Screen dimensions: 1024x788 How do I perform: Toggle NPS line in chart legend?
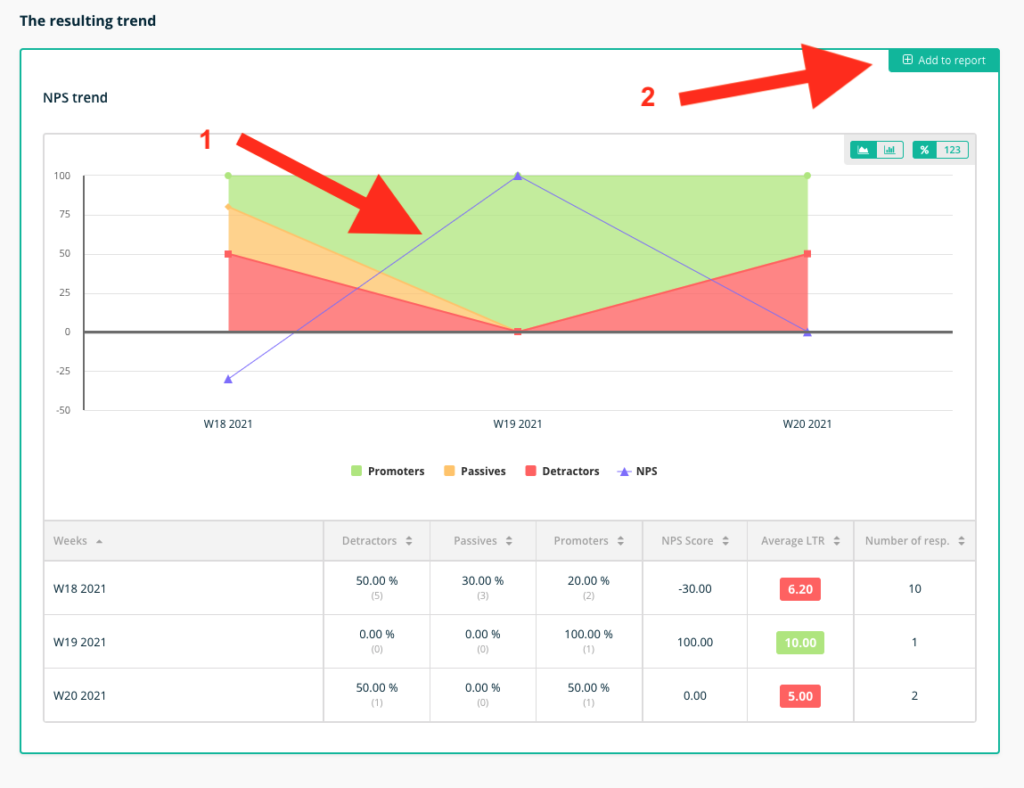[637, 471]
